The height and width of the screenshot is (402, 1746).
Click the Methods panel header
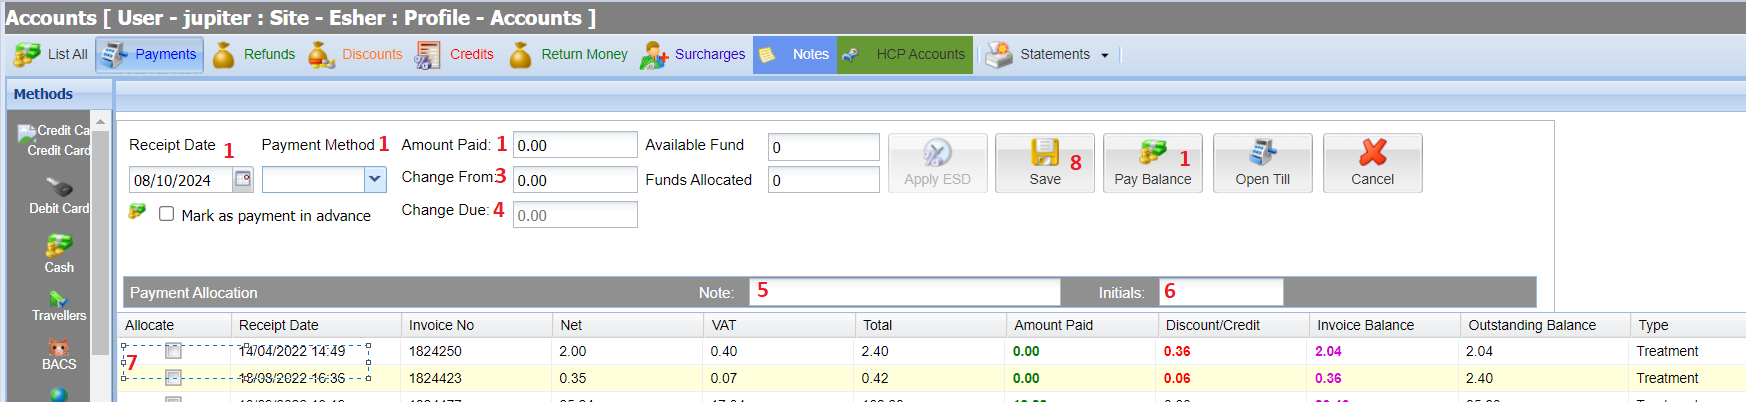(x=59, y=94)
